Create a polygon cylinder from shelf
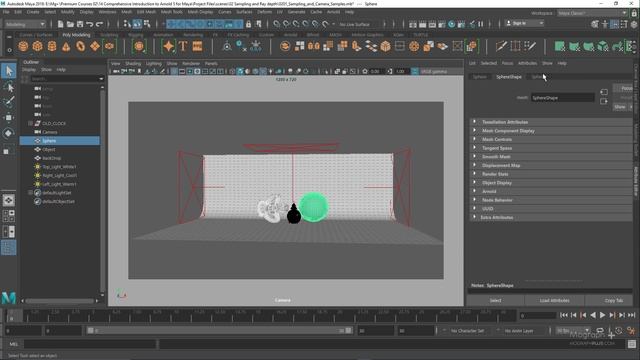The height and width of the screenshot is (360, 640). click(52, 46)
